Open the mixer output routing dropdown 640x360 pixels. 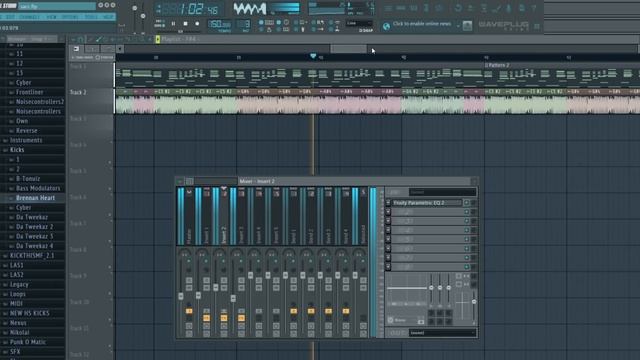pos(442,333)
